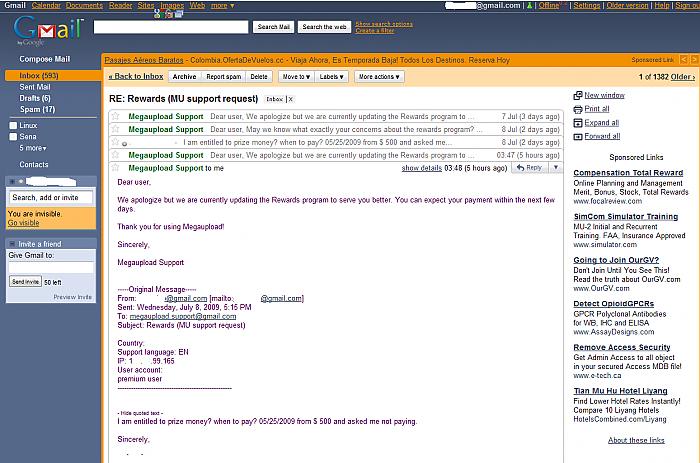Screen dimensions: 700x463
Task: Click the previous sponsored link arrow
Action: [x=683, y=59]
